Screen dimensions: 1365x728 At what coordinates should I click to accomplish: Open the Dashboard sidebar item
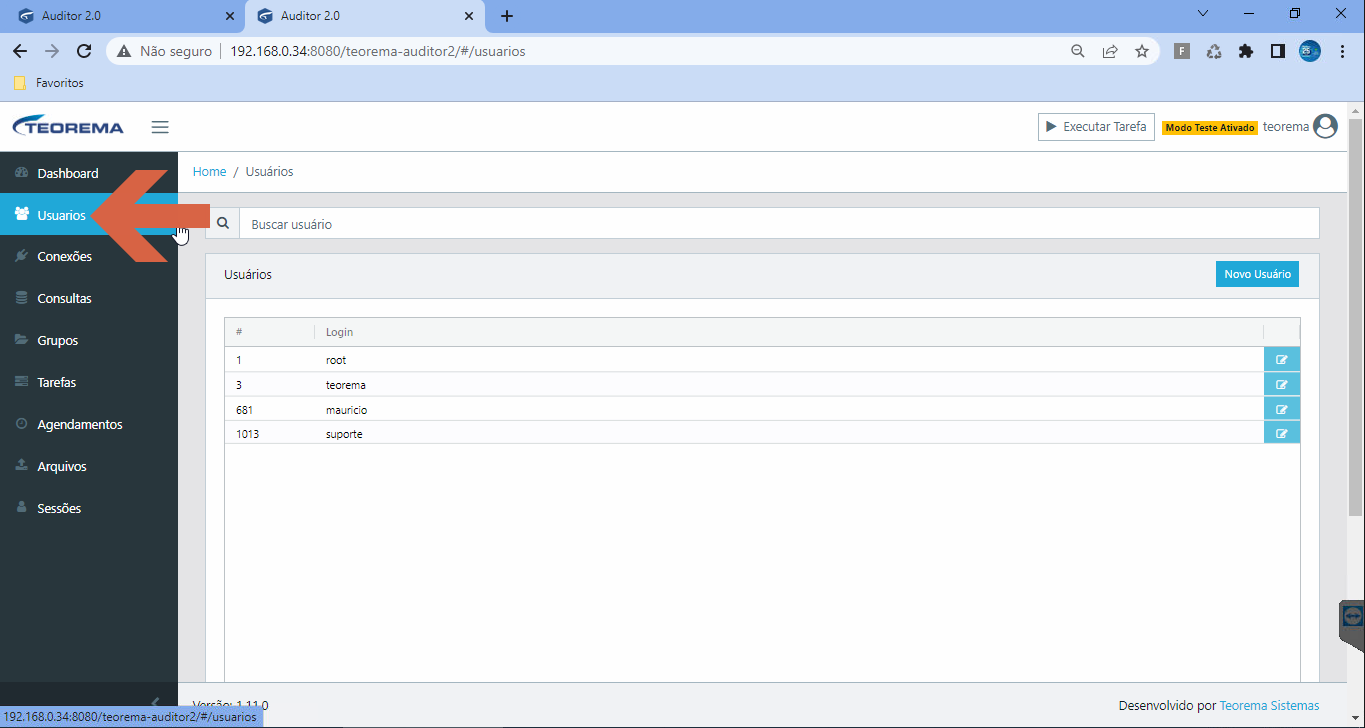(x=89, y=173)
